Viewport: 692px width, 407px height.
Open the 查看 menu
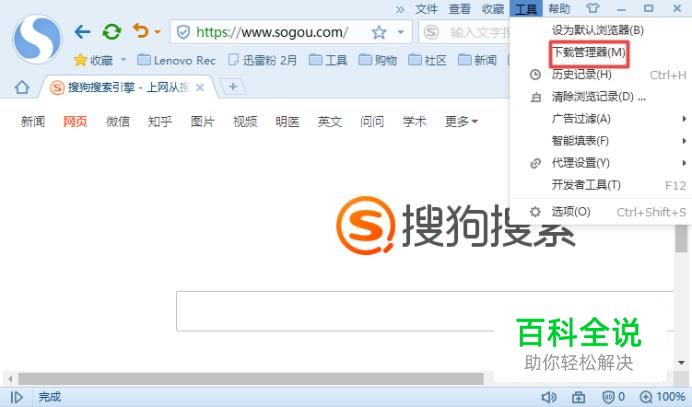coord(459,9)
